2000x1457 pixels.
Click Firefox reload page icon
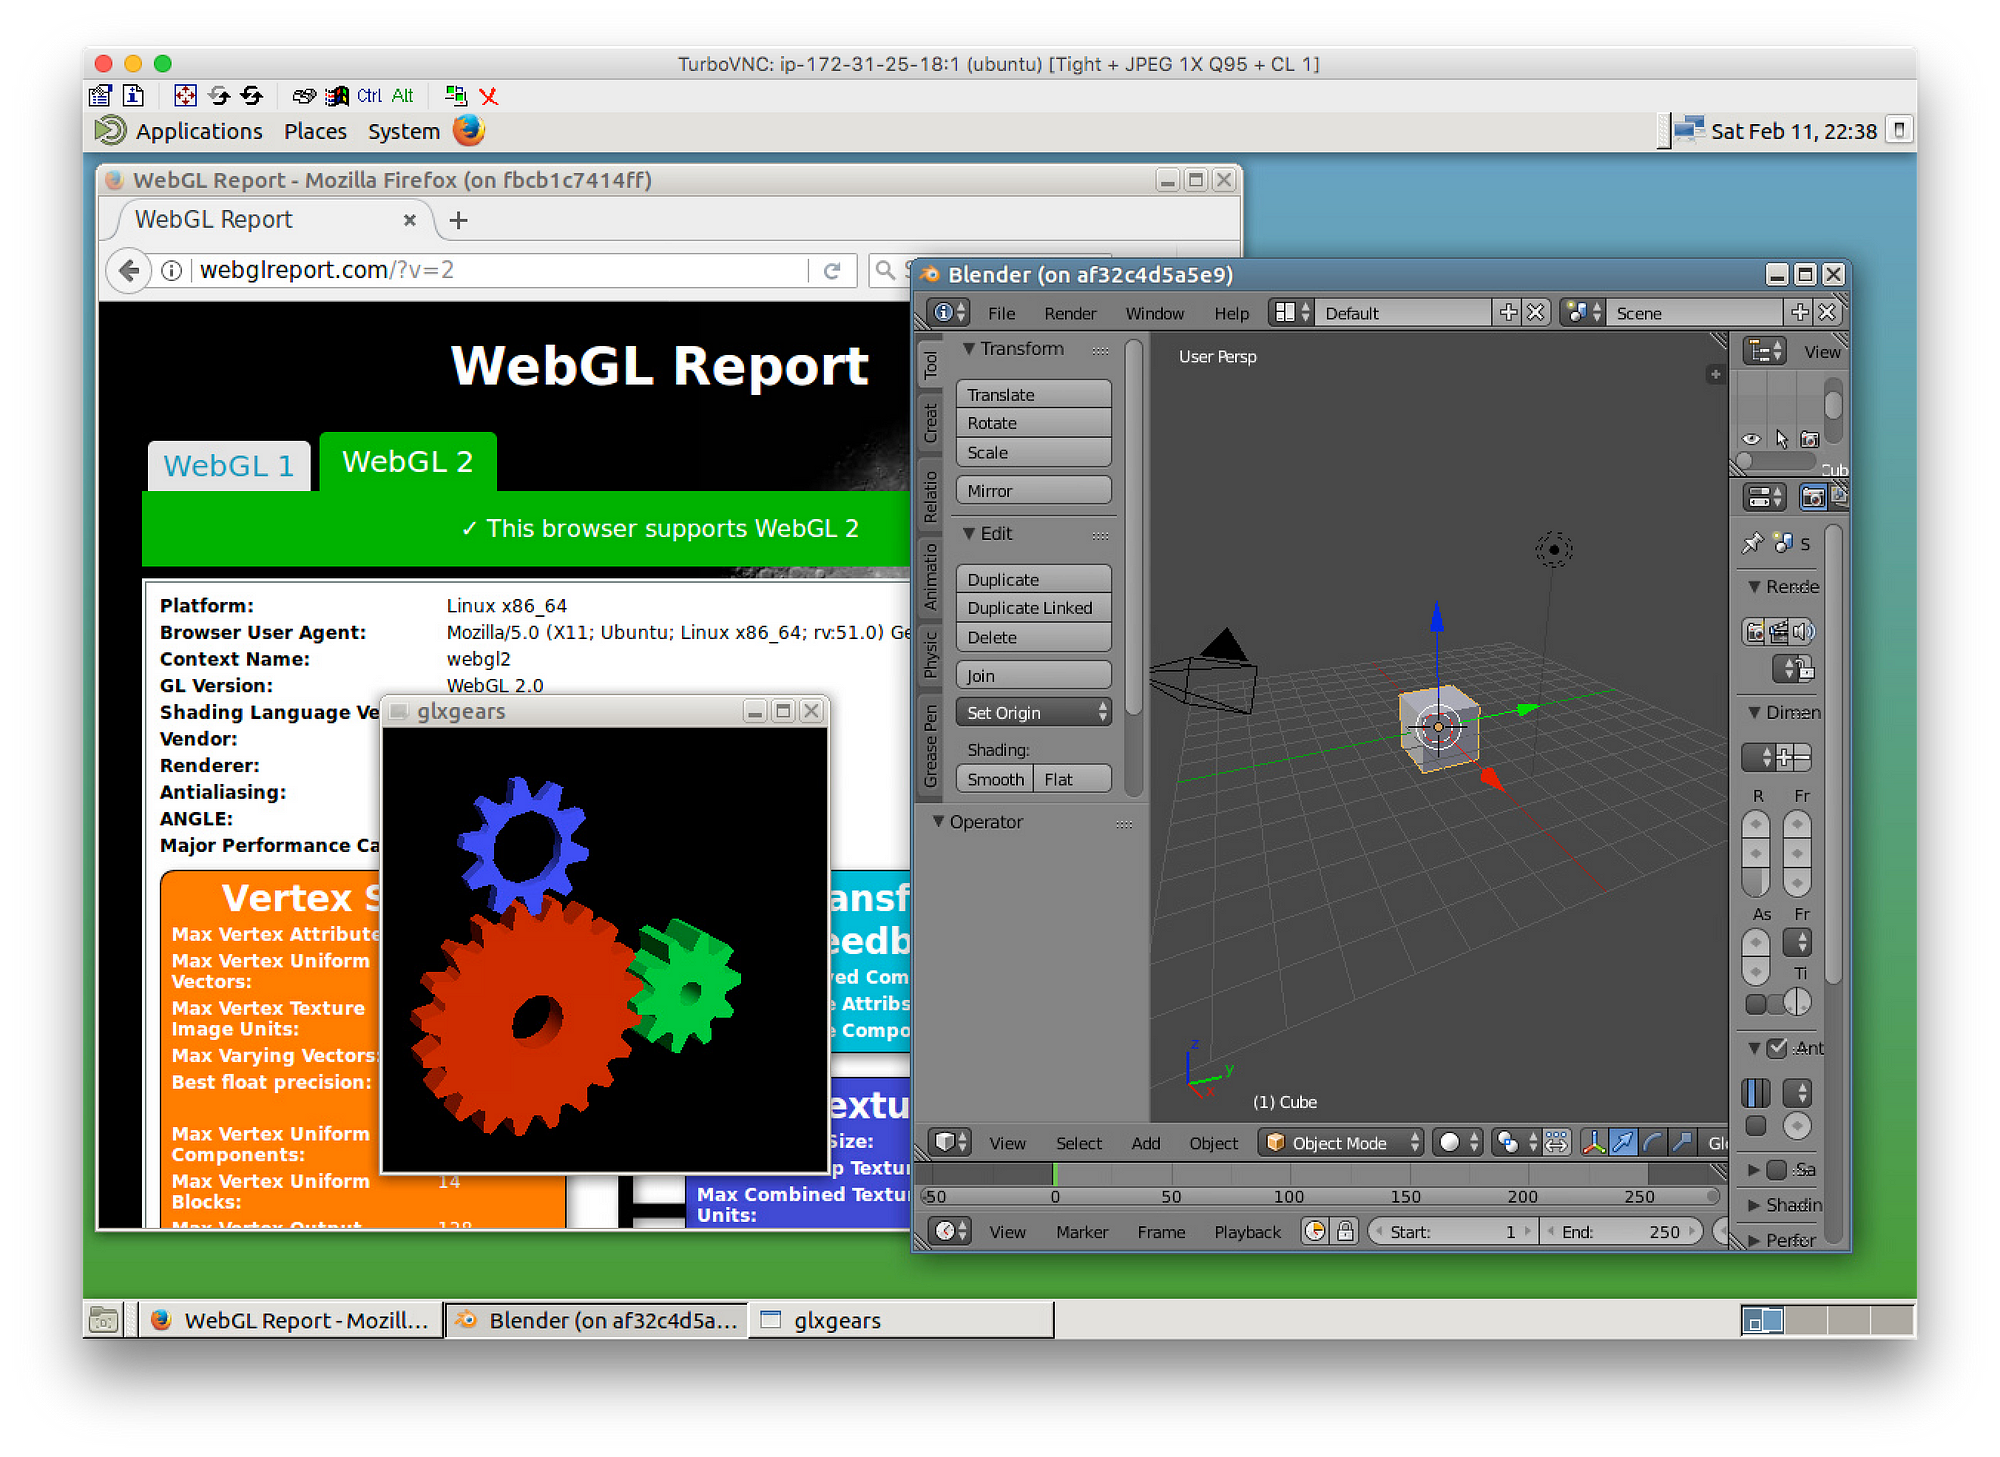click(x=832, y=270)
